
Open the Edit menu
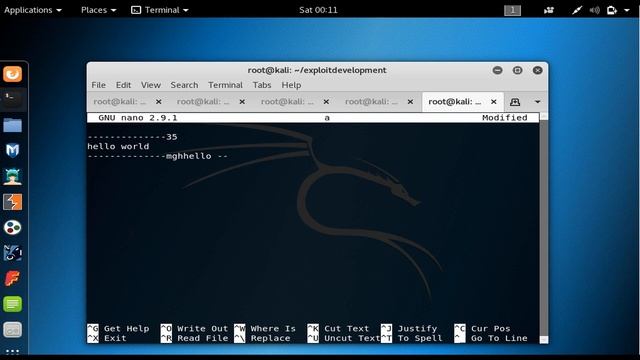(123, 85)
